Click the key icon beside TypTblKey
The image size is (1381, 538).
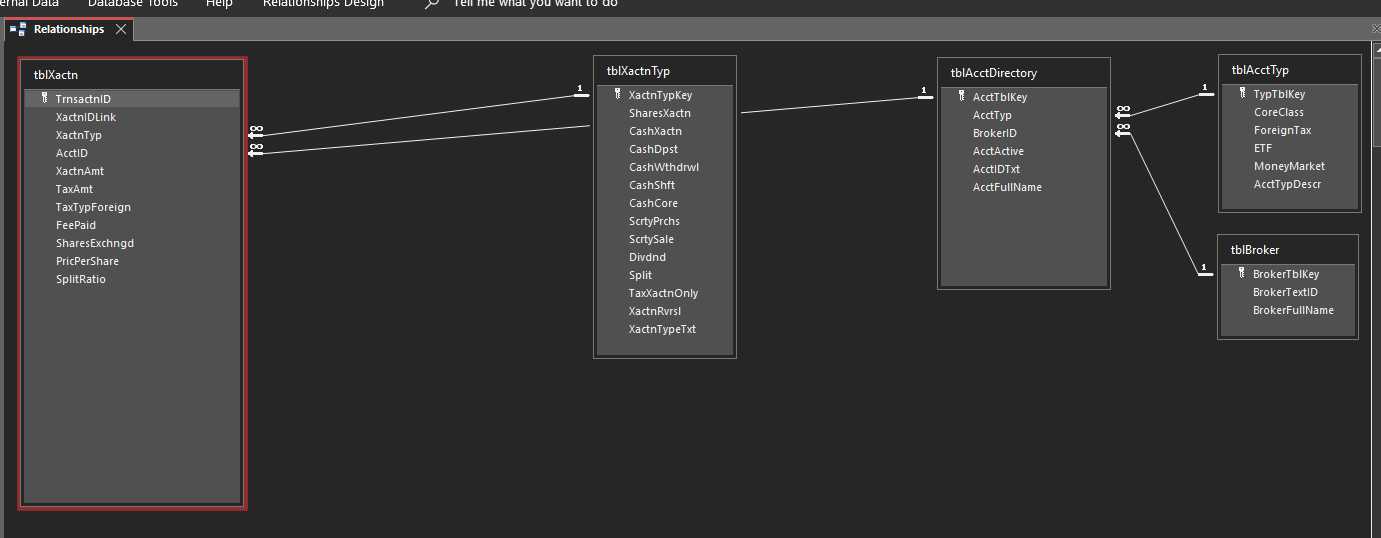click(1242, 94)
